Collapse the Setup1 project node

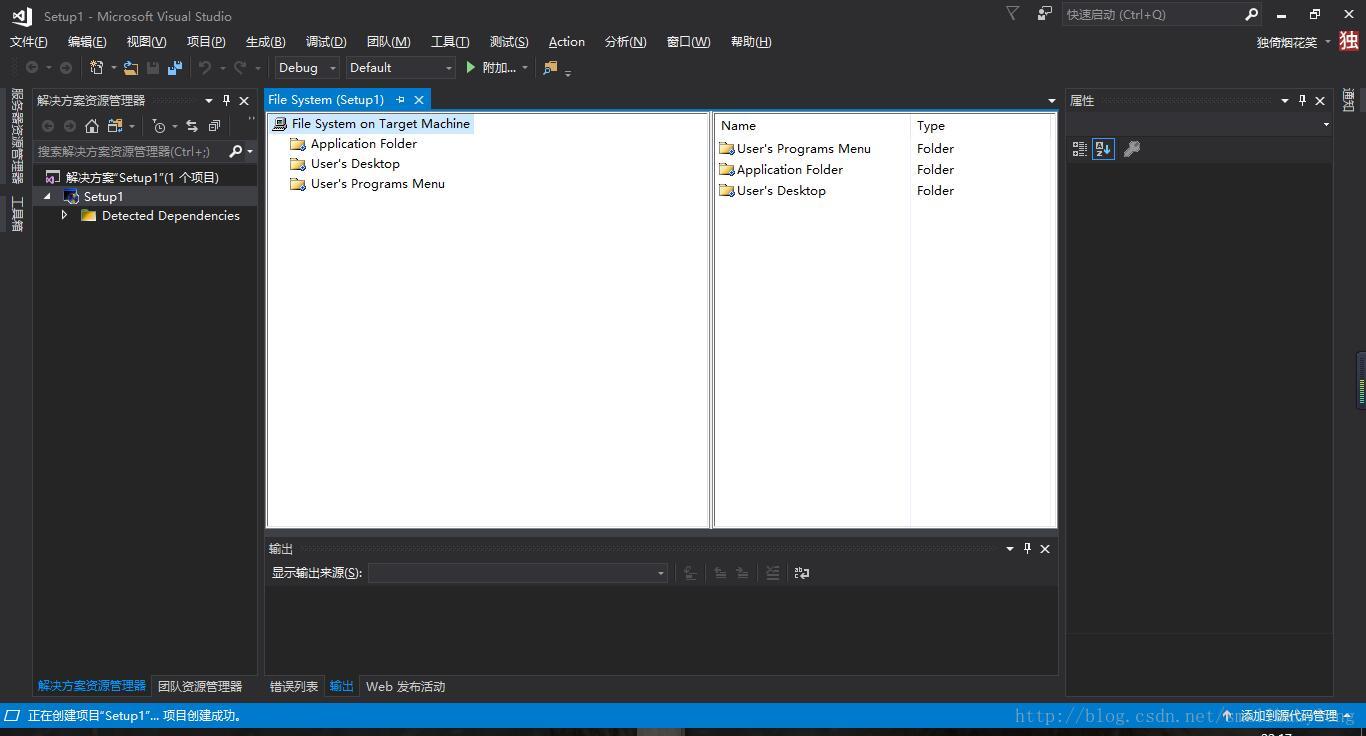point(47,197)
